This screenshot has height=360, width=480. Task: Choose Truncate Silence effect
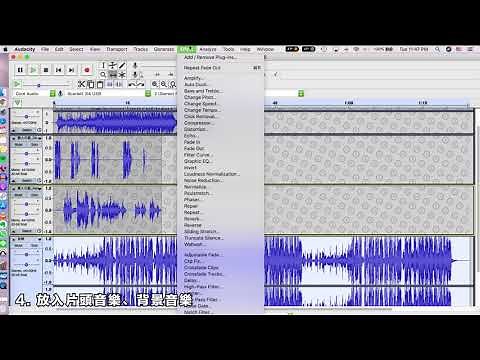220,238
